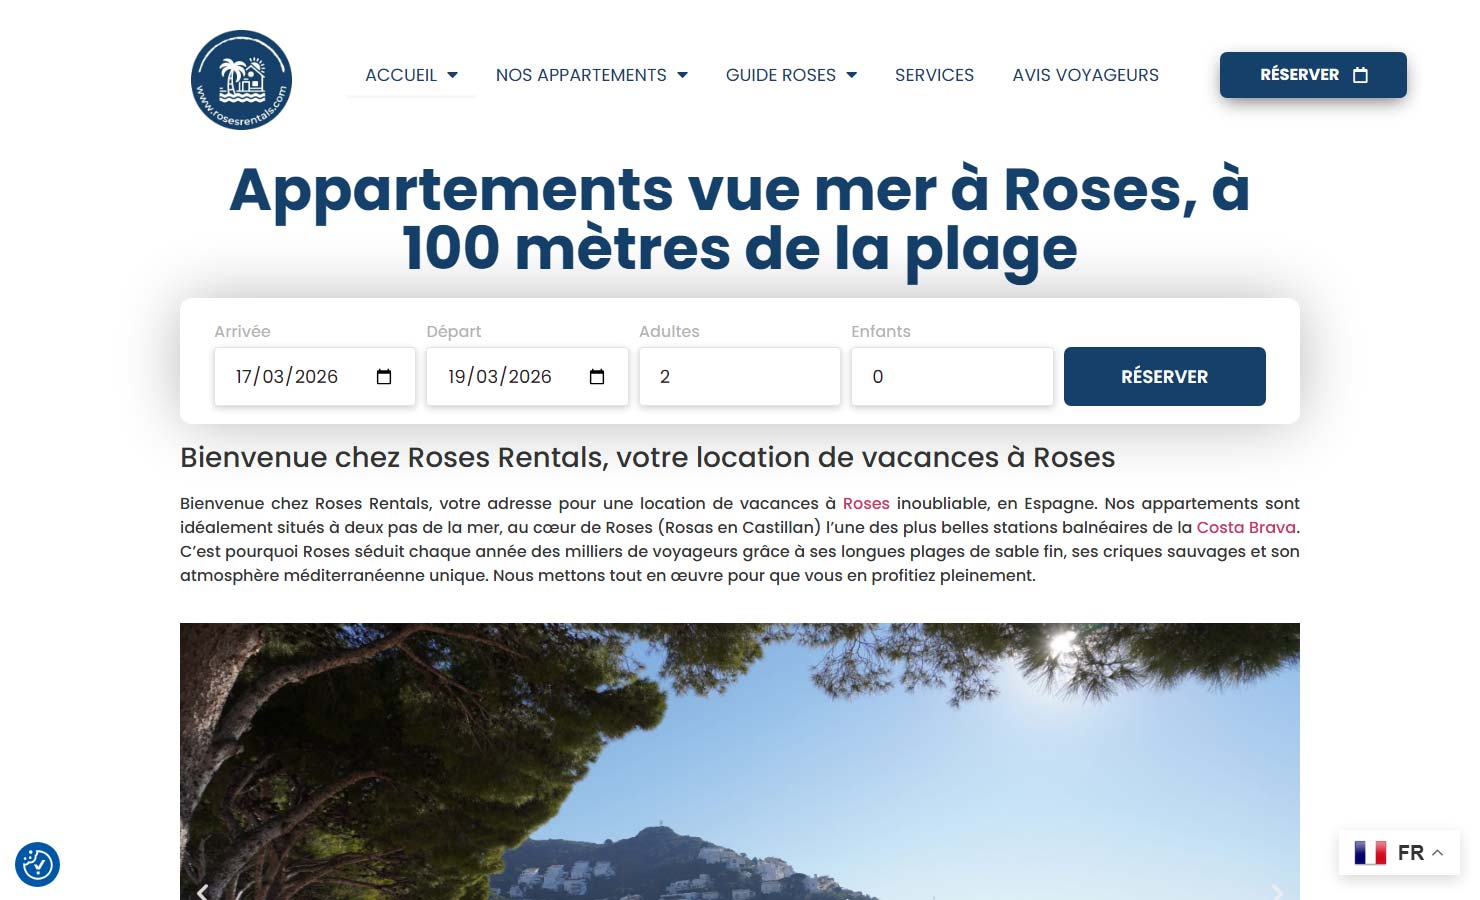Viewport: 1480px width, 900px height.
Task: Click the French flag icon
Action: pyautogui.click(x=1370, y=853)
